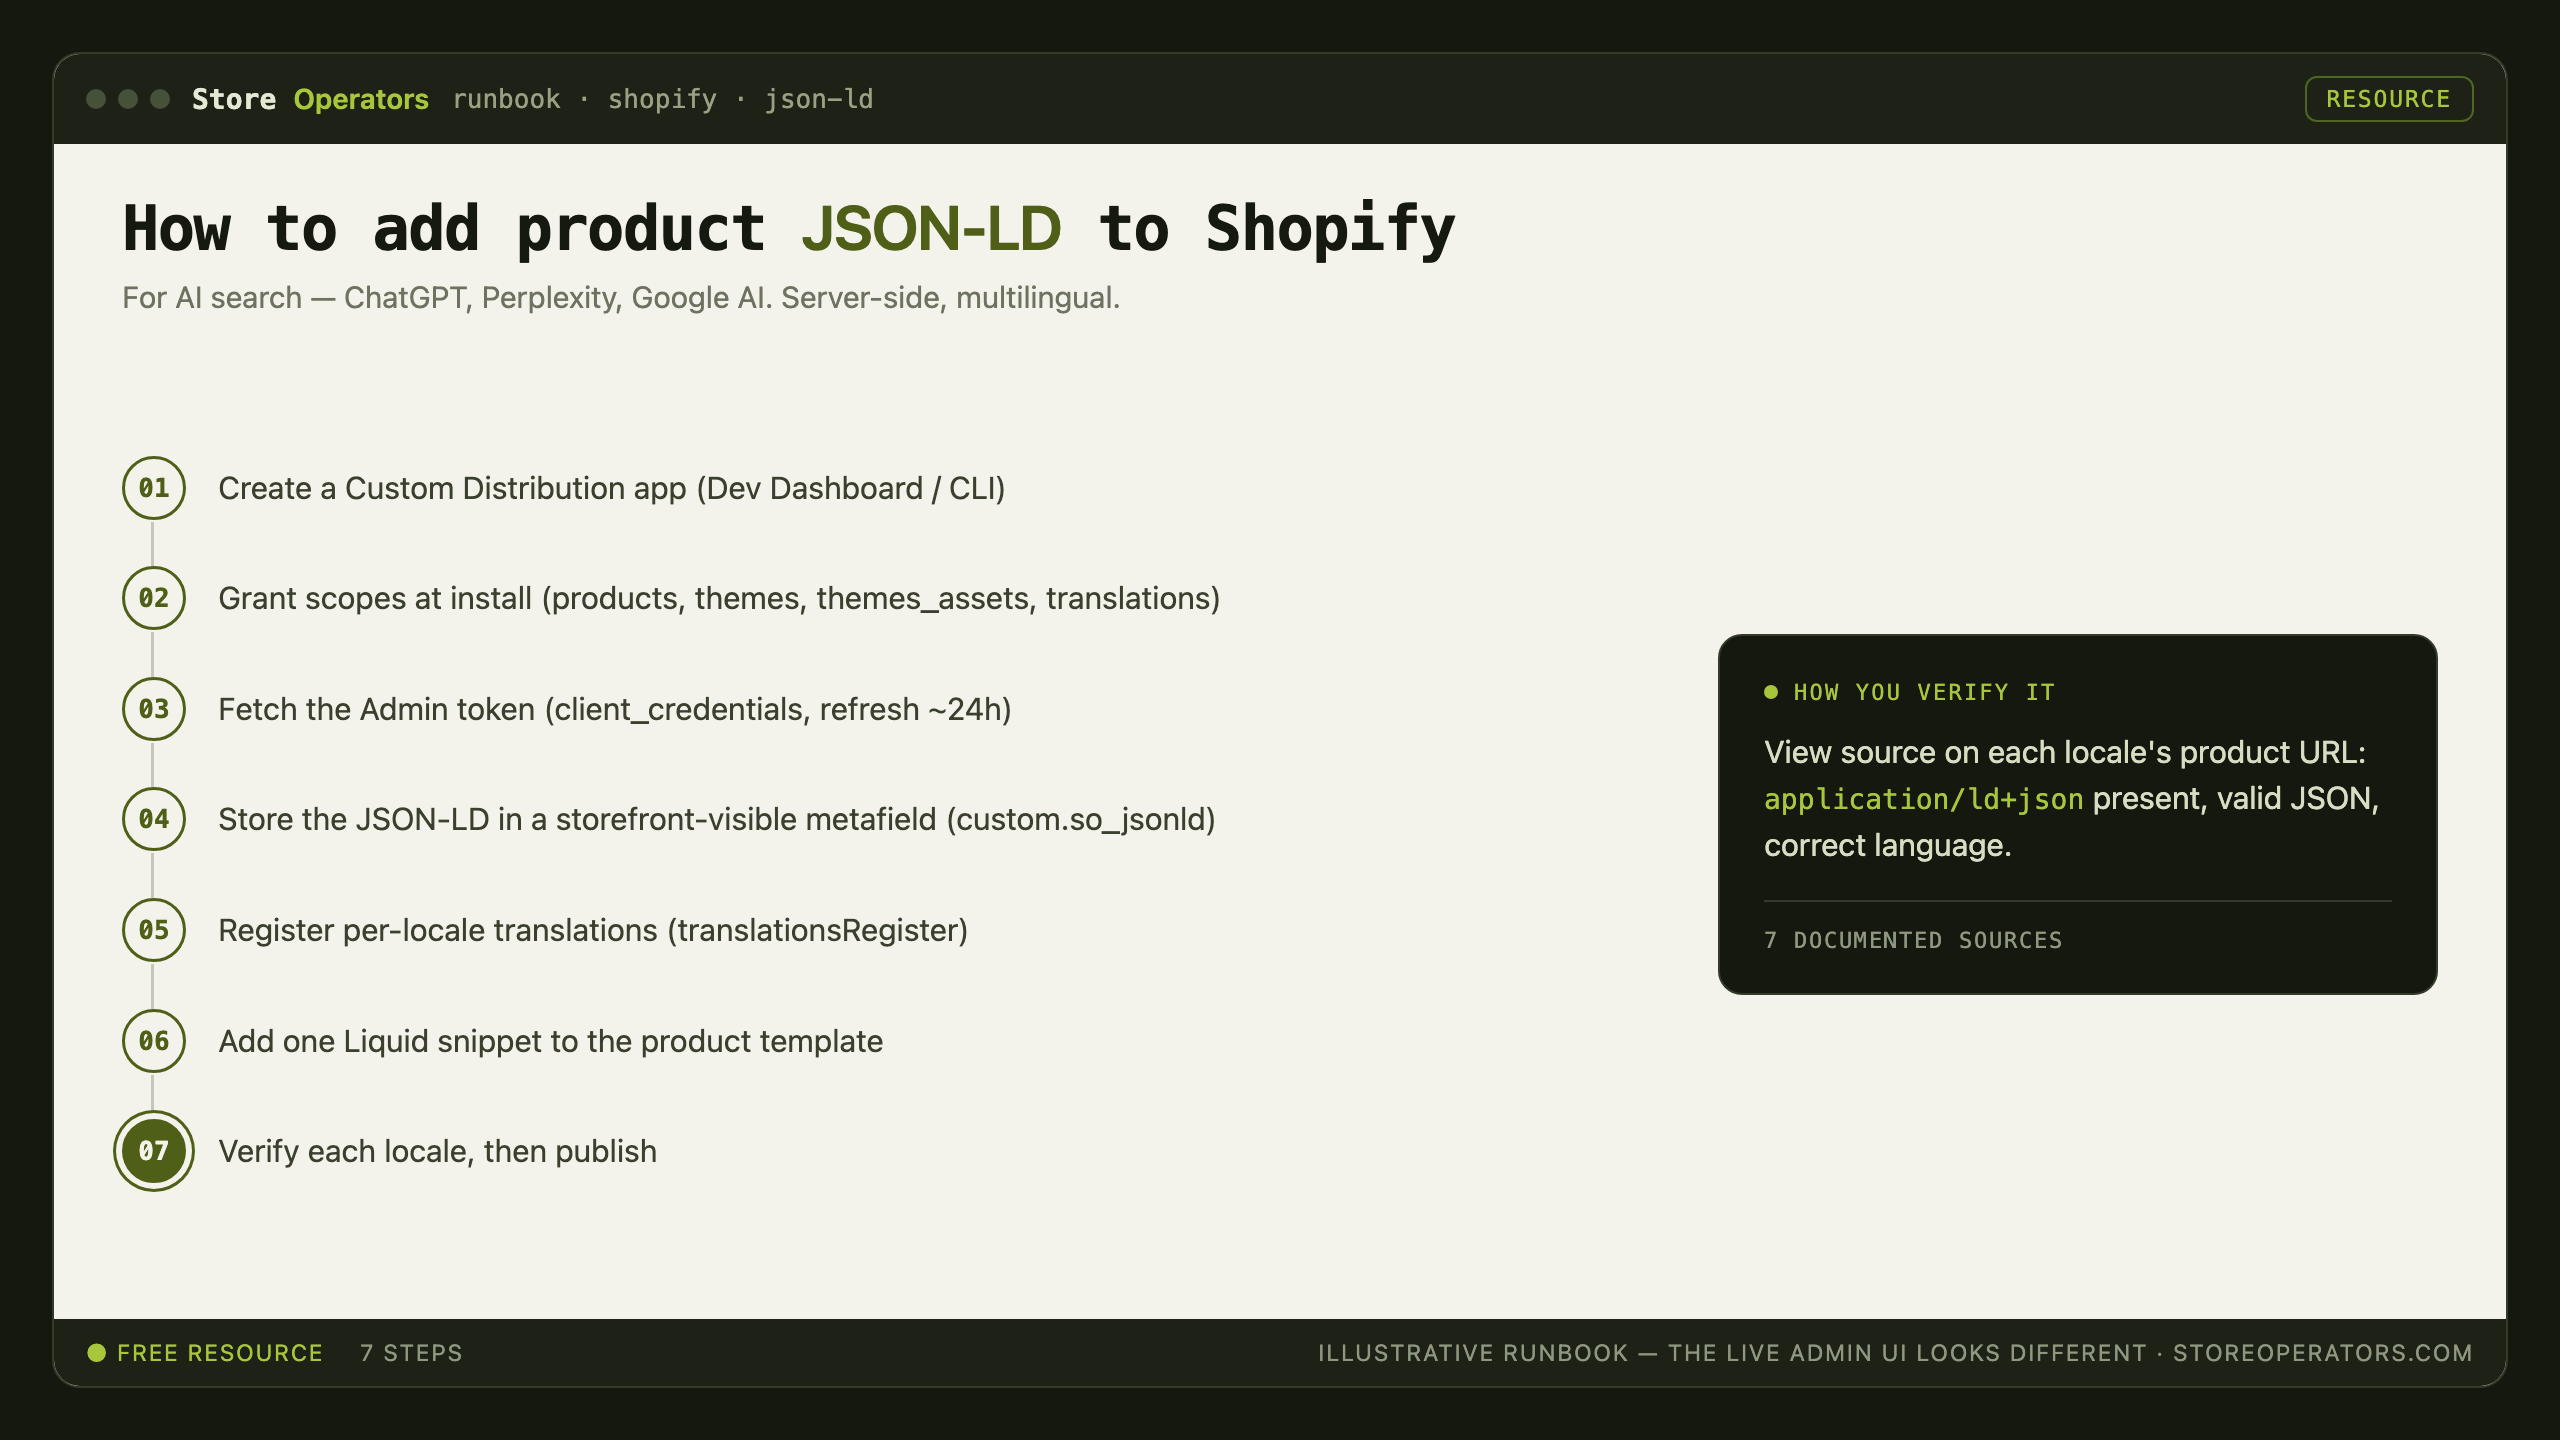Click the step 04 circle badge
The width and height of the screenshot is (2560, 1440).
pyautogui.click(x=154, y=819)
